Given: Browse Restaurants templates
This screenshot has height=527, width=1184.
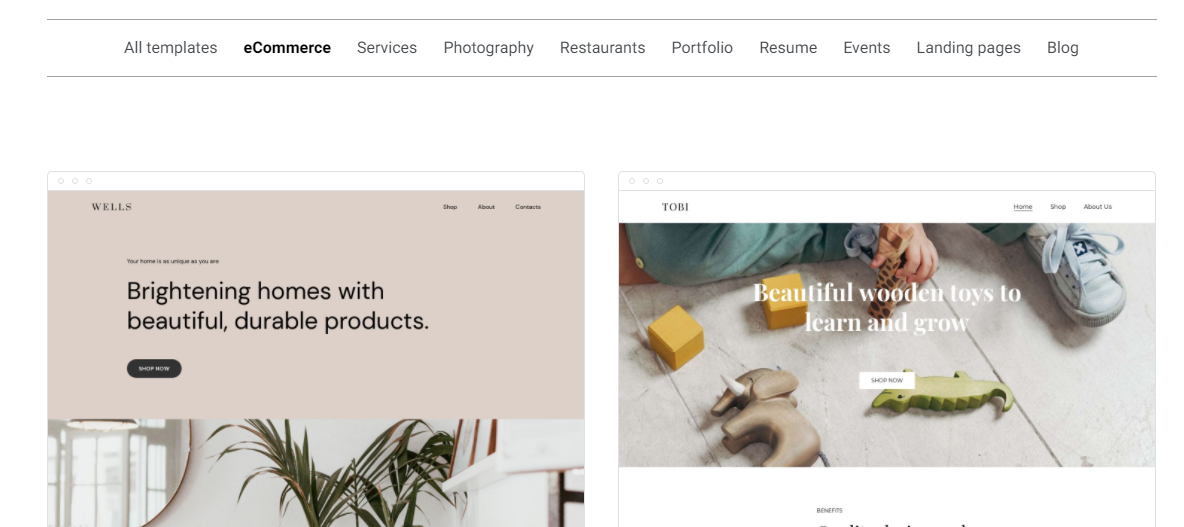Looking at the screenshot, I should tap(603, 48).
